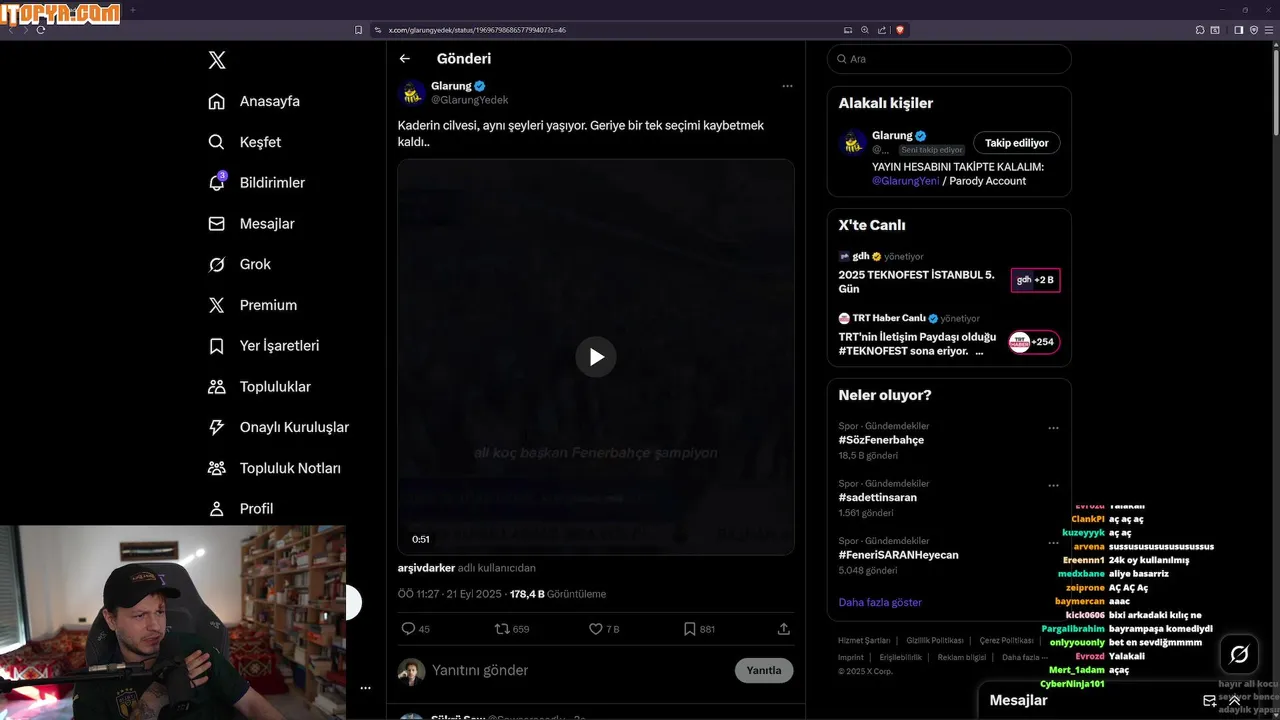Open the #FeneriSARANHeyecan trend

[x=899, y=555]
